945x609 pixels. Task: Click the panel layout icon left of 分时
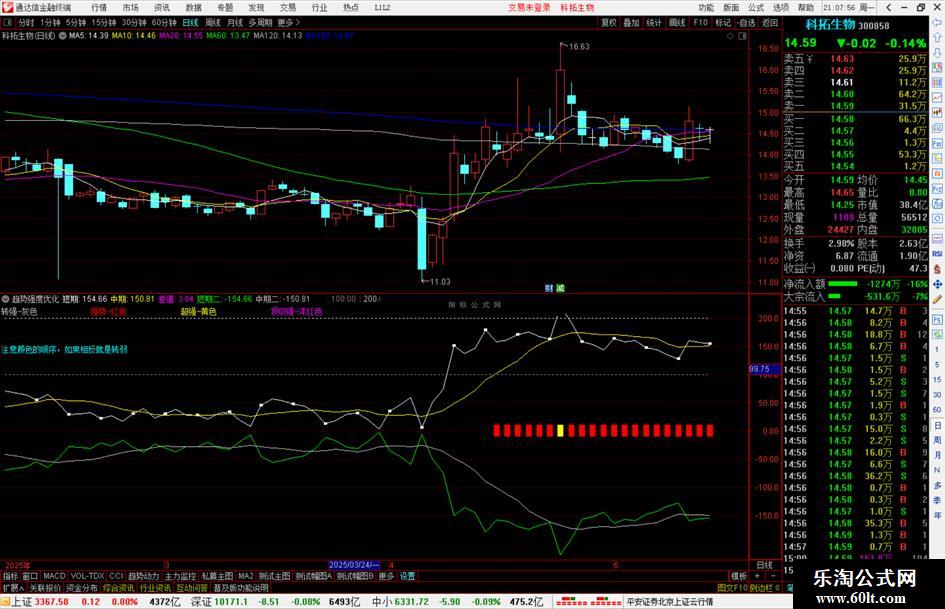point(7,22)
